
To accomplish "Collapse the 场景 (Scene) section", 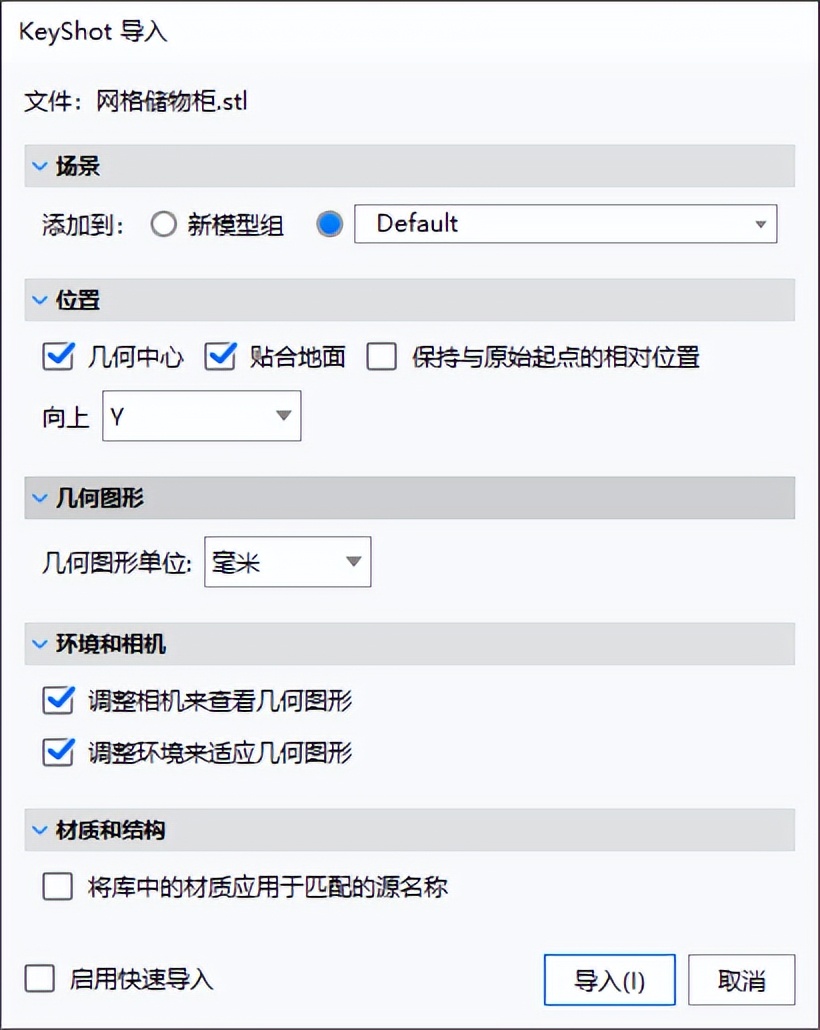I will (39, 166).
